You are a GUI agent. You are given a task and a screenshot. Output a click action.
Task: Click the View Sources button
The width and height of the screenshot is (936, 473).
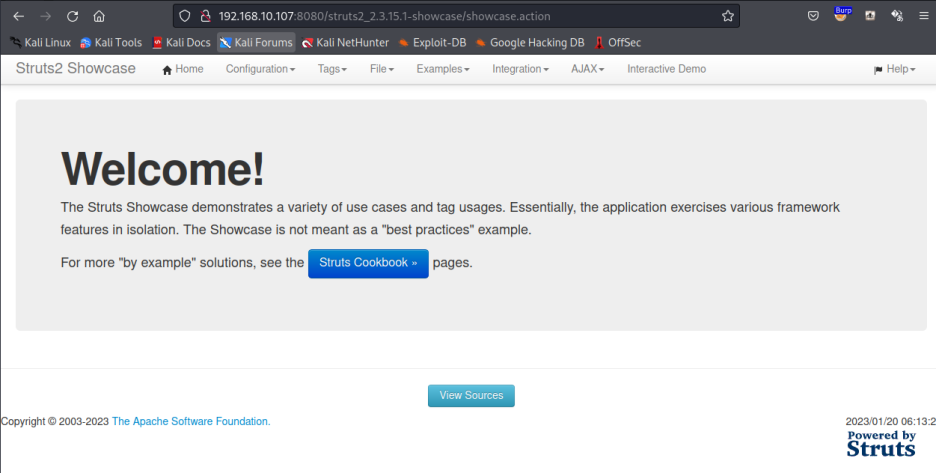tap(471, 395)
